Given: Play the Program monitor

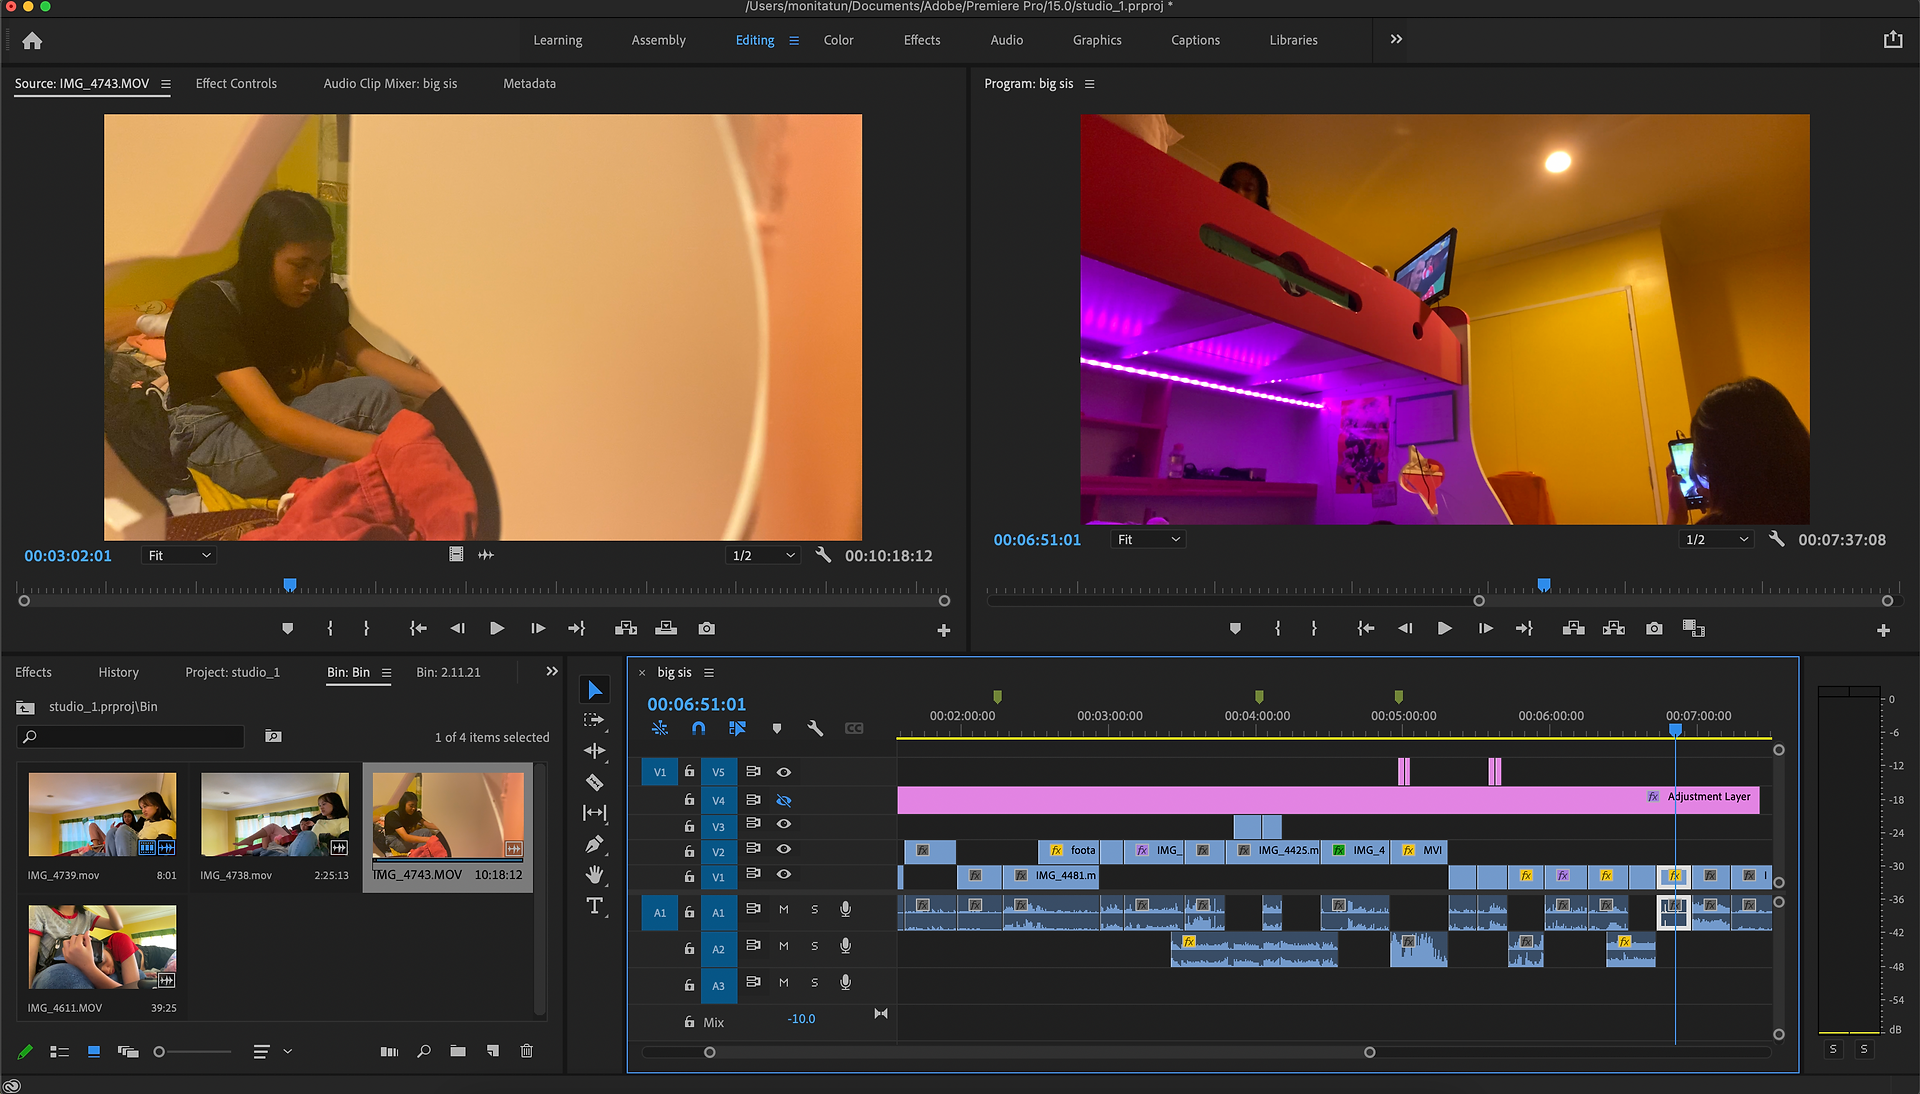Looking at the screenshot, I should point(1444,628).
